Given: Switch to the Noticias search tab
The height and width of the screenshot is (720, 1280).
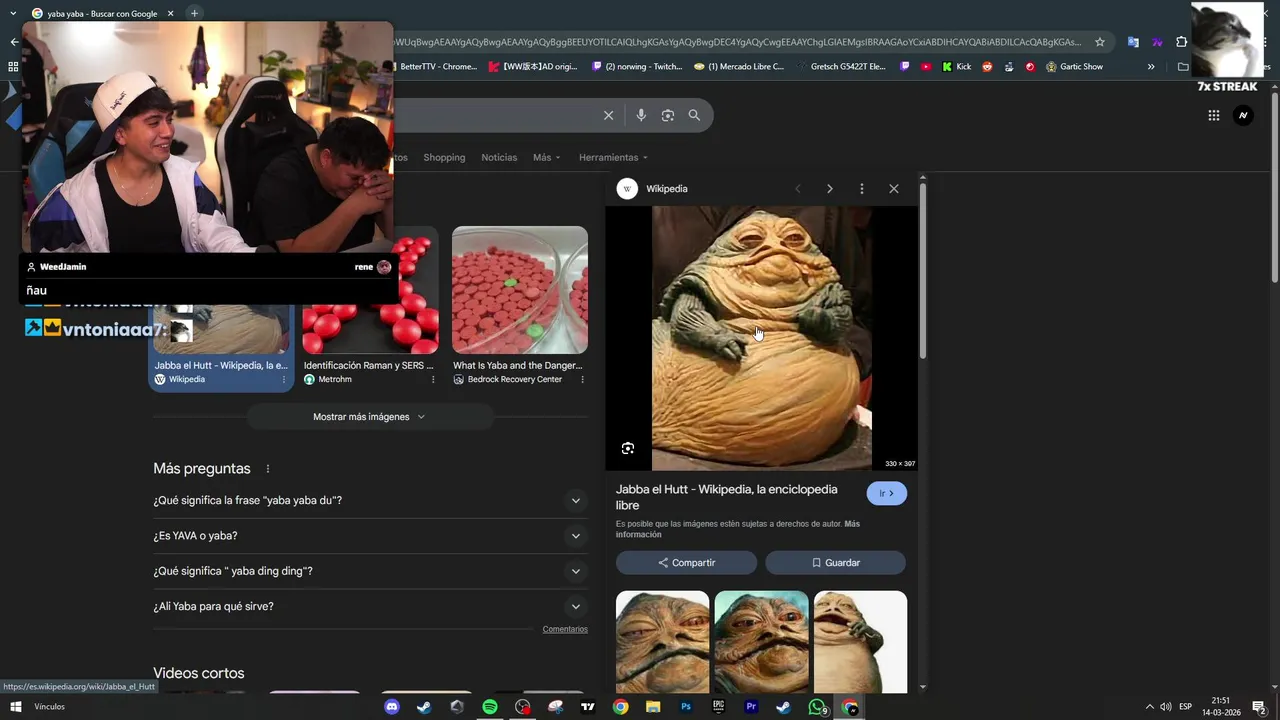Looking at the screenshot, I should click(x=499, y=157).
